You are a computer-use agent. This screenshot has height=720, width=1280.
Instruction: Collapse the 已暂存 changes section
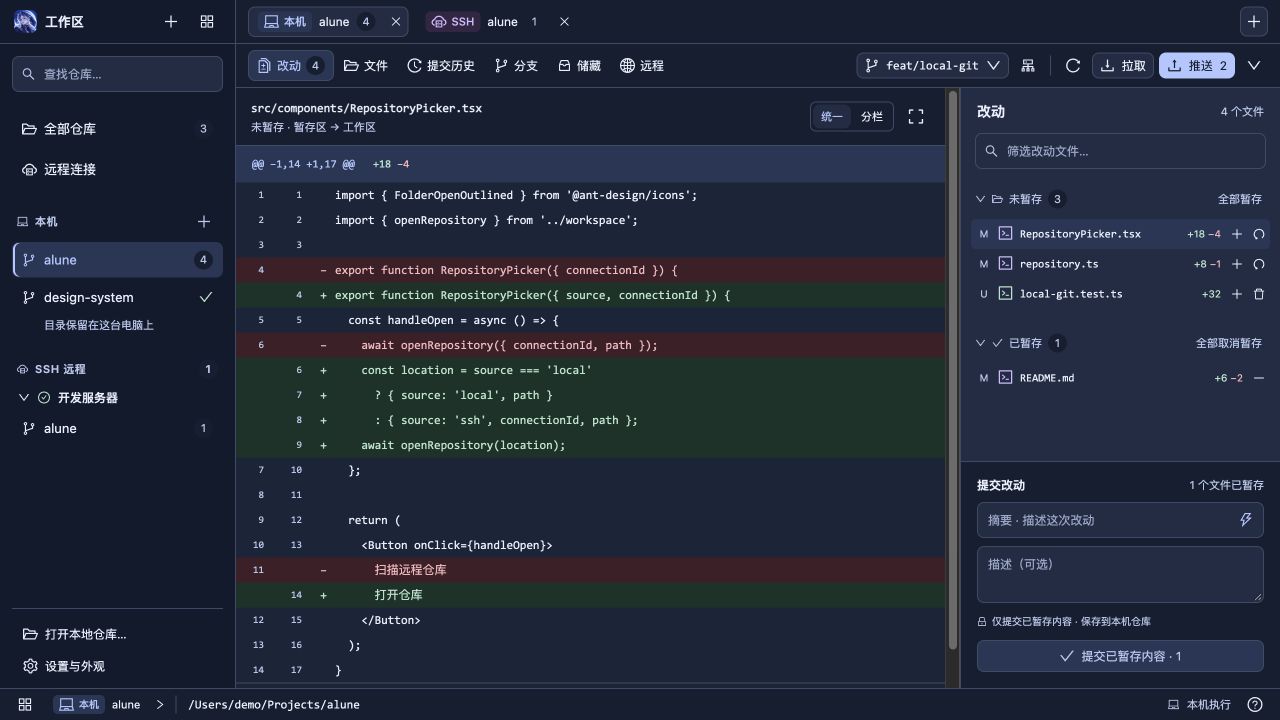point(980,343)
